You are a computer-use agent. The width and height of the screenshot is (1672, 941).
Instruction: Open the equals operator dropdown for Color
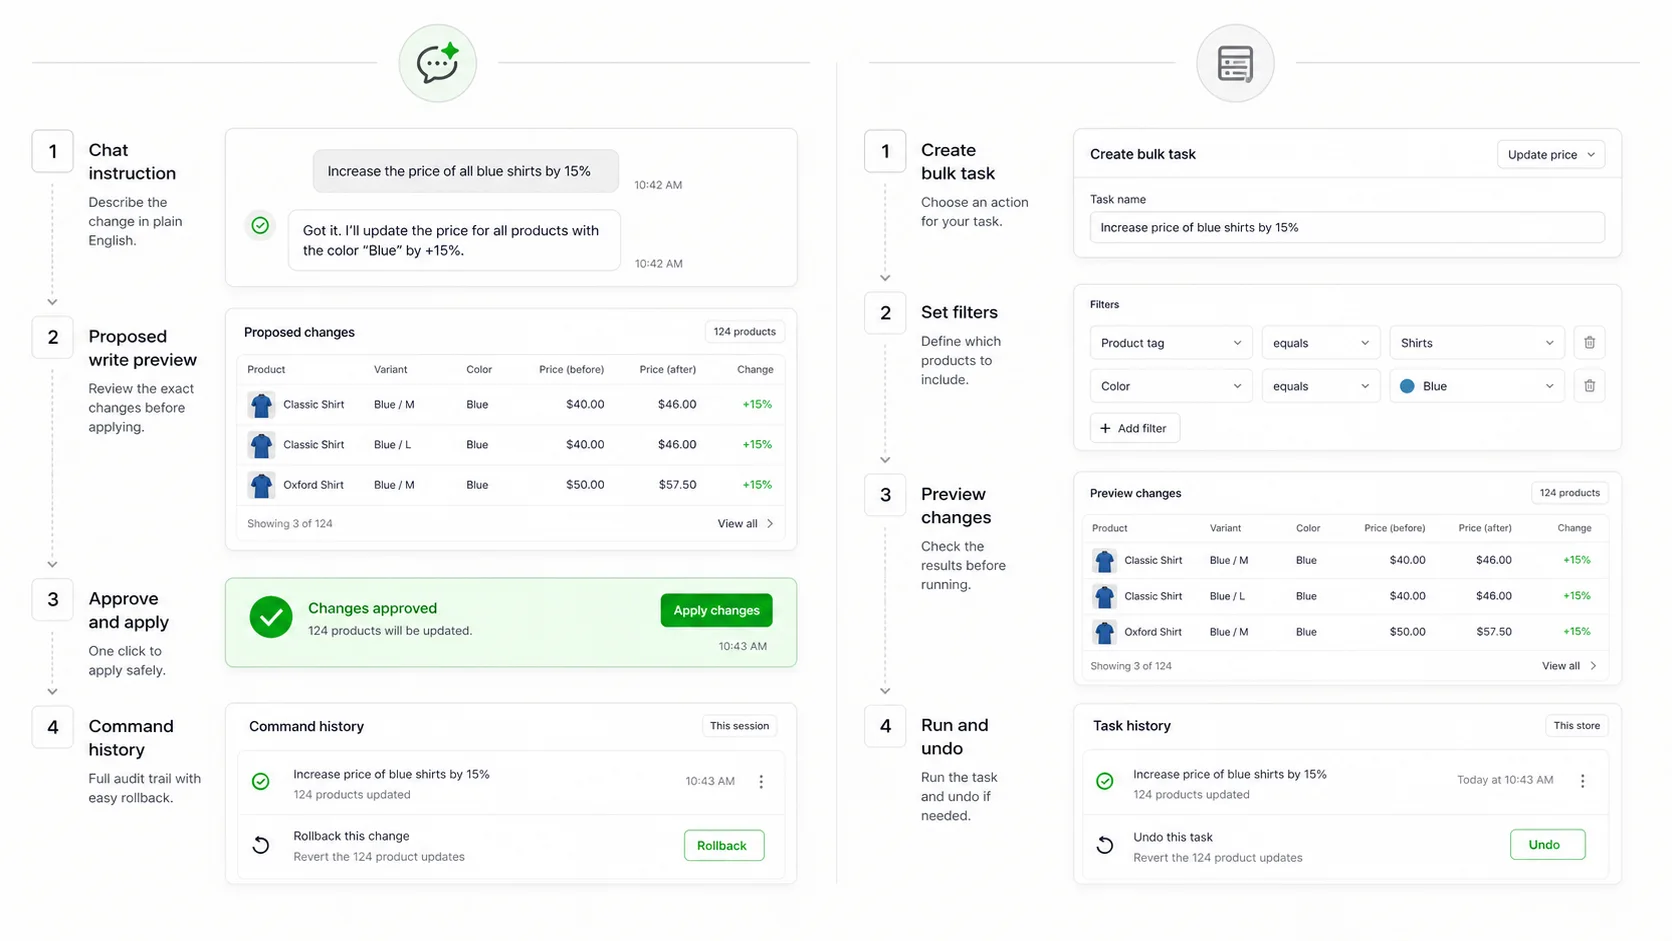[1320, 386]
